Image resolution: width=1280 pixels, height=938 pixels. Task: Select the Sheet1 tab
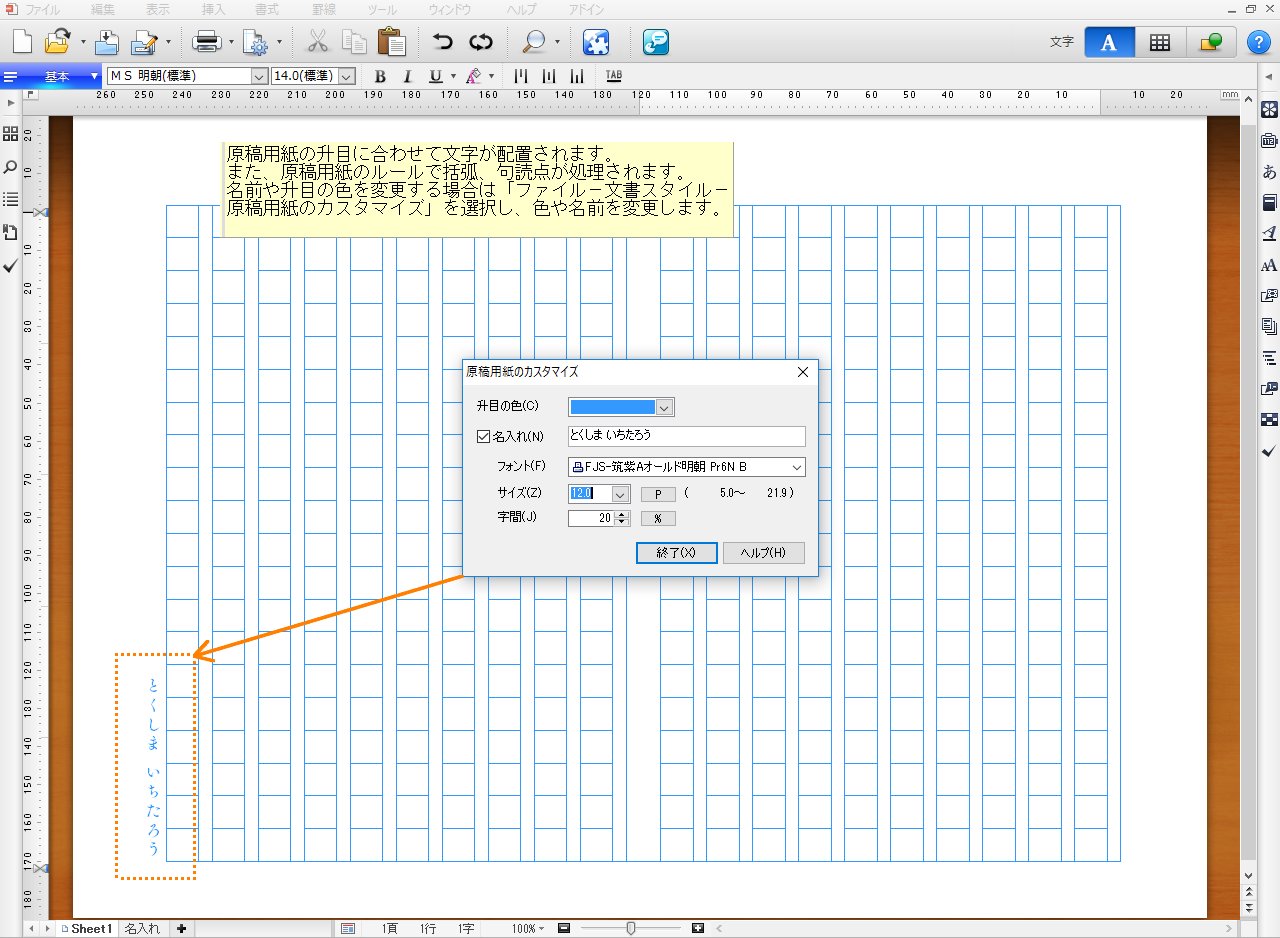[86, 929]
